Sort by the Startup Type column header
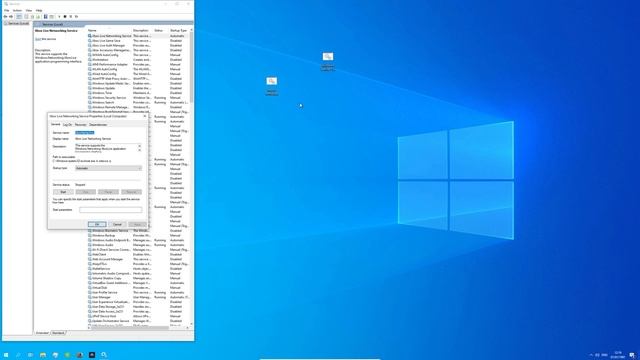 pos(179,31)
